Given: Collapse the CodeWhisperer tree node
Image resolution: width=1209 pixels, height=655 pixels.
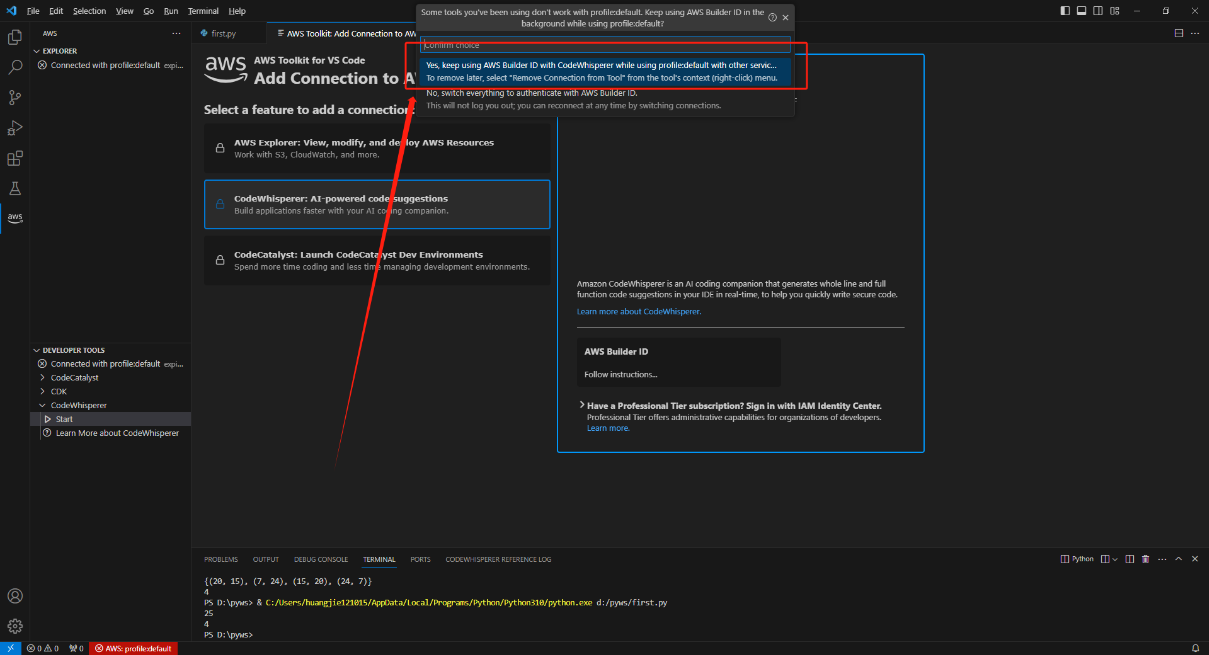Looking at the screenshot, I should tap(42, 405).
